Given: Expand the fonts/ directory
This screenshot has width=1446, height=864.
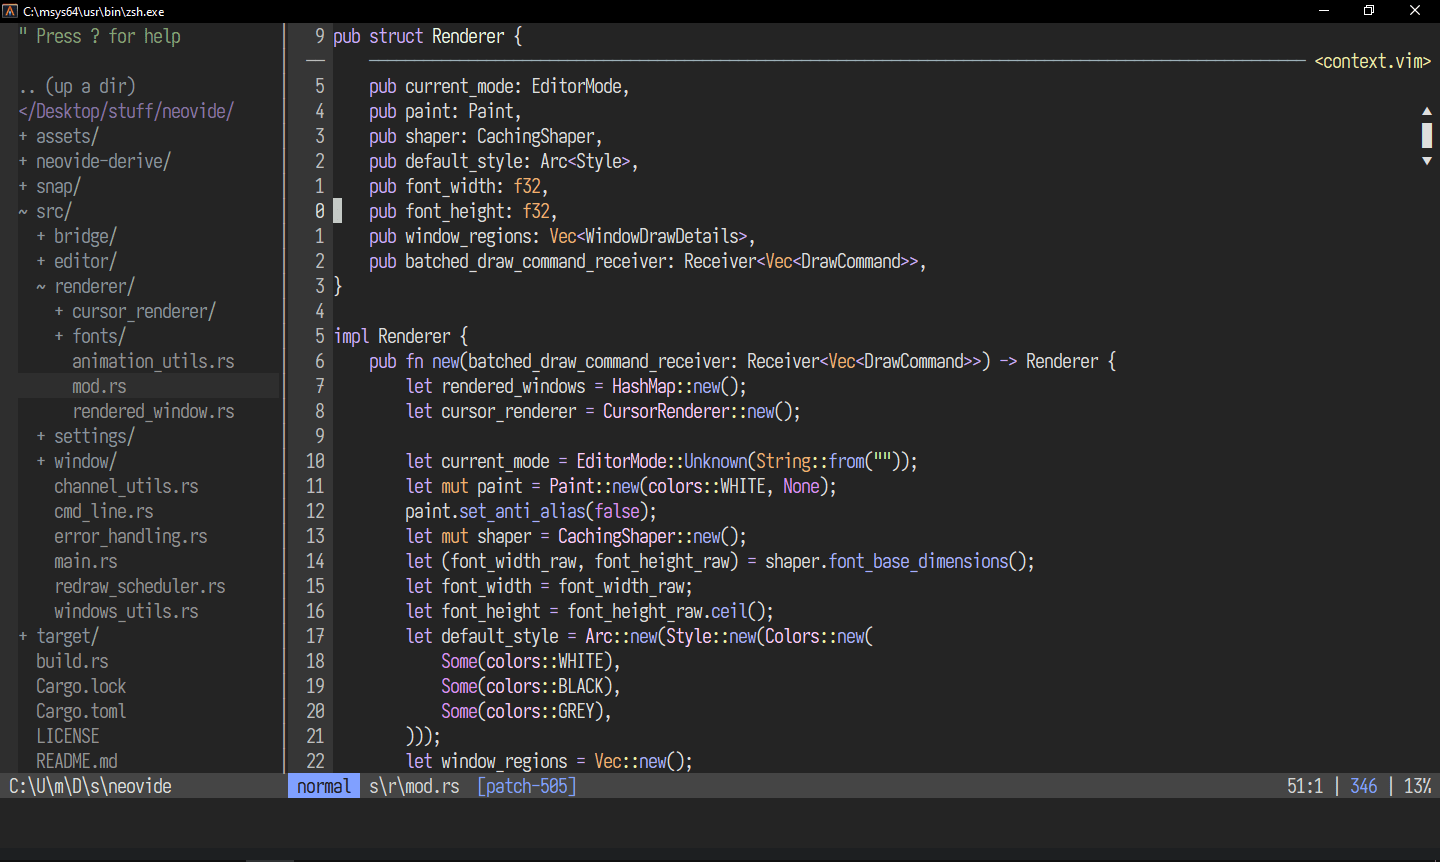Looking at the screenshot, I should [x=97, y=336].
